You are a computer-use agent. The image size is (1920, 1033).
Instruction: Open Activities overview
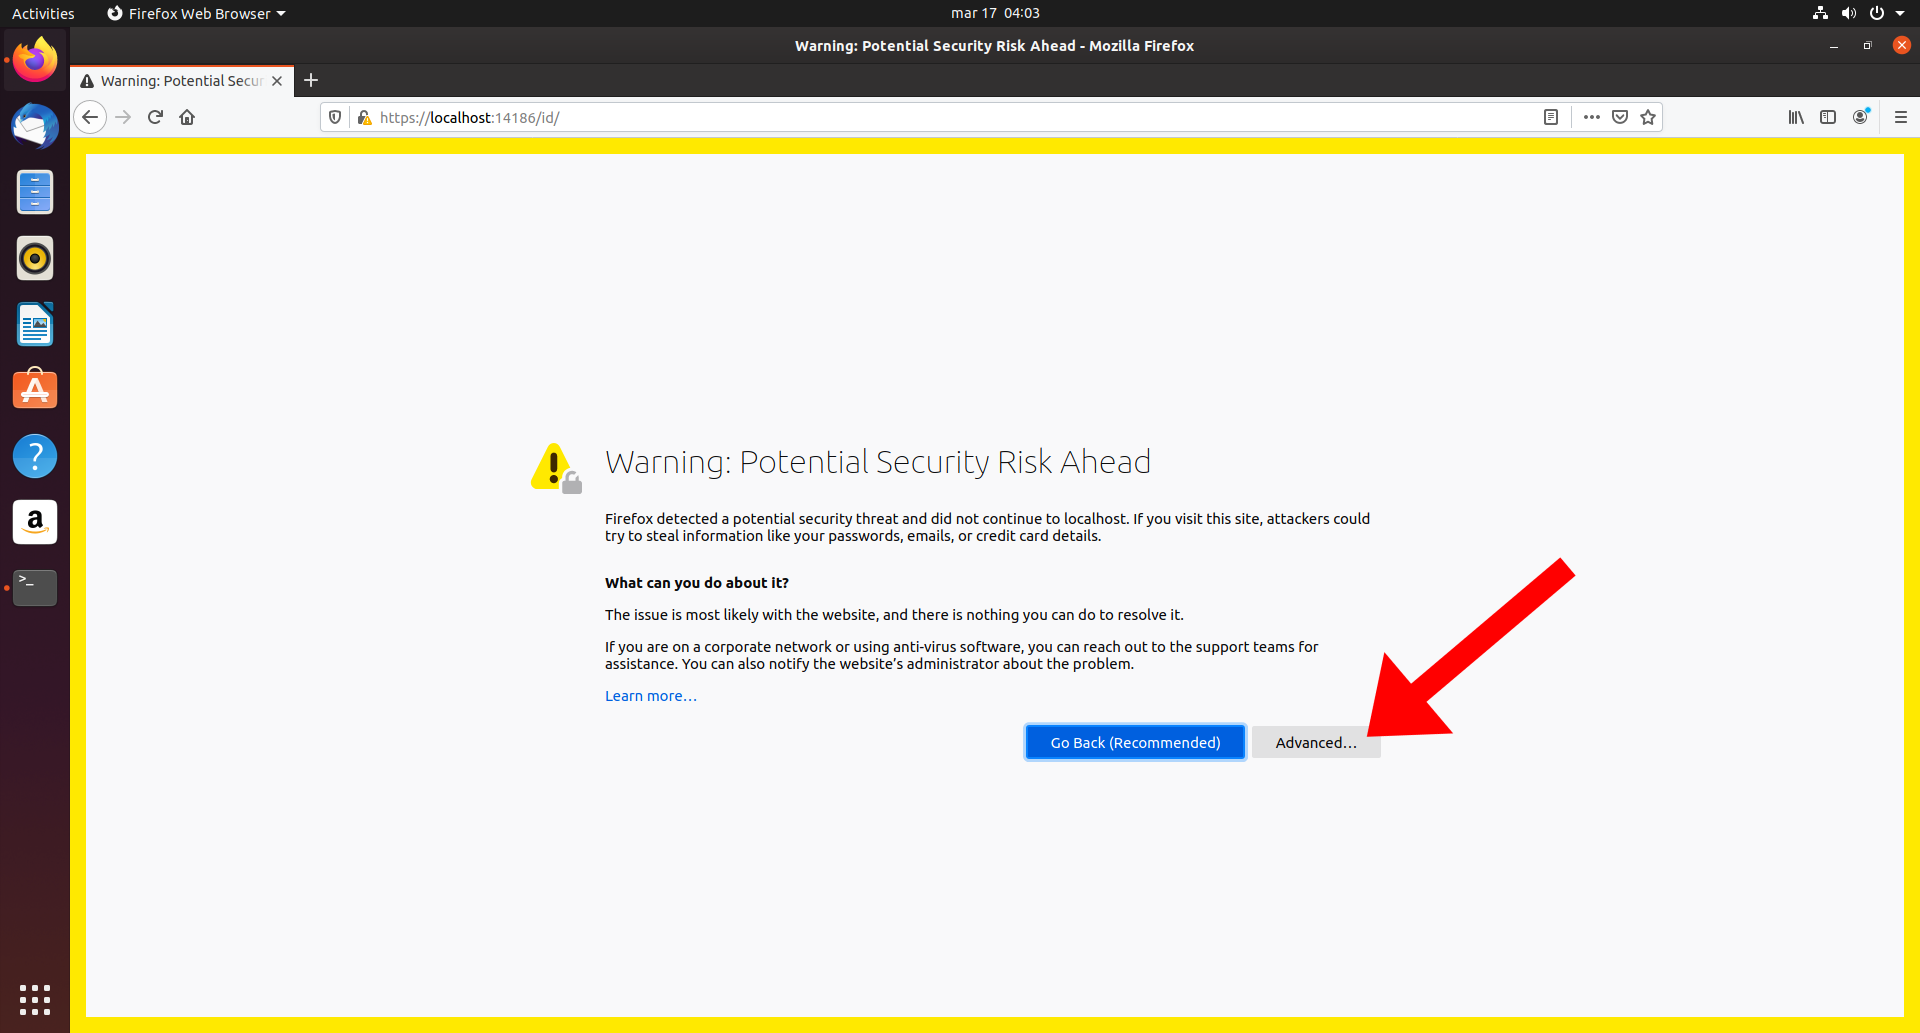point(43,13)
